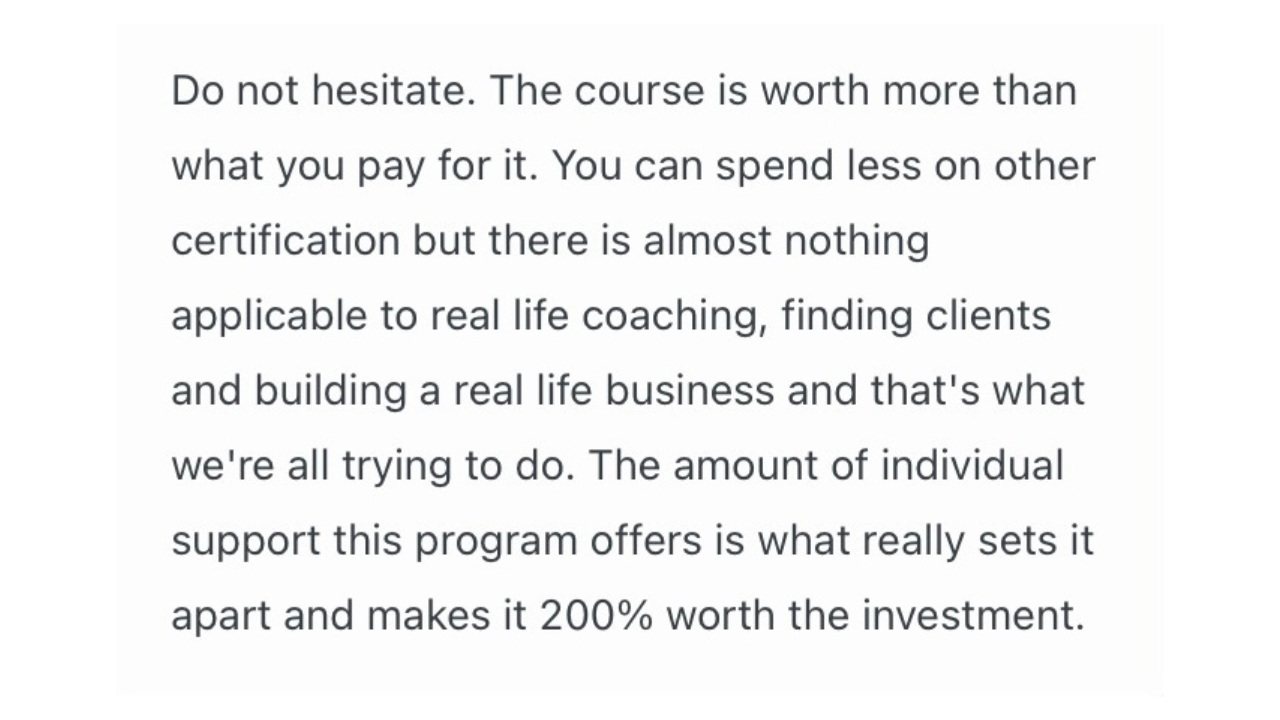The image size is (1280, 720).
Task: Click the phrase 'amount of individual'
Action: click(868, 467)
